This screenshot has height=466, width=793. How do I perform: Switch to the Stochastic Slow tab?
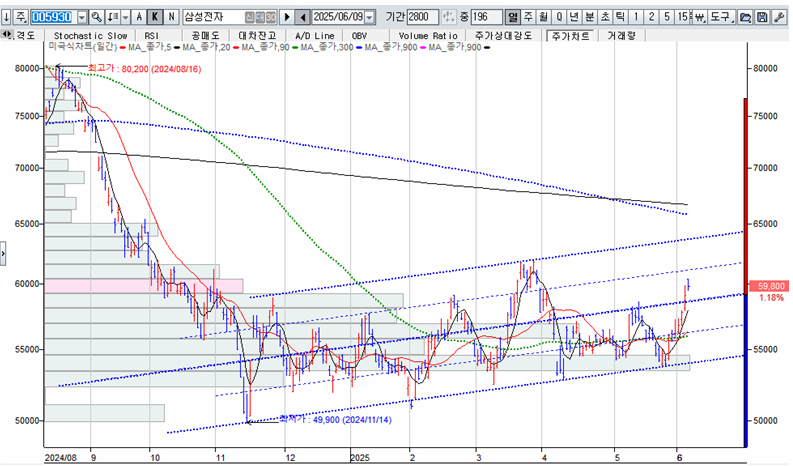coord(90,36)
